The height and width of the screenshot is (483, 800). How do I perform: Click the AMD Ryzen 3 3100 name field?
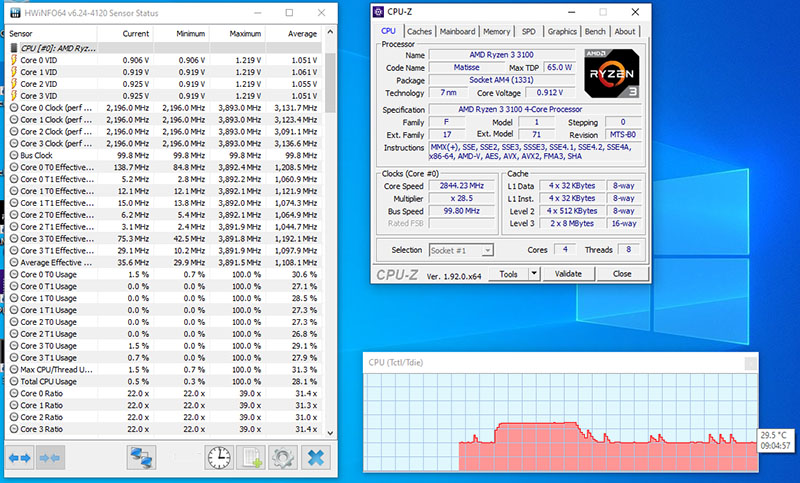(502, 55)
